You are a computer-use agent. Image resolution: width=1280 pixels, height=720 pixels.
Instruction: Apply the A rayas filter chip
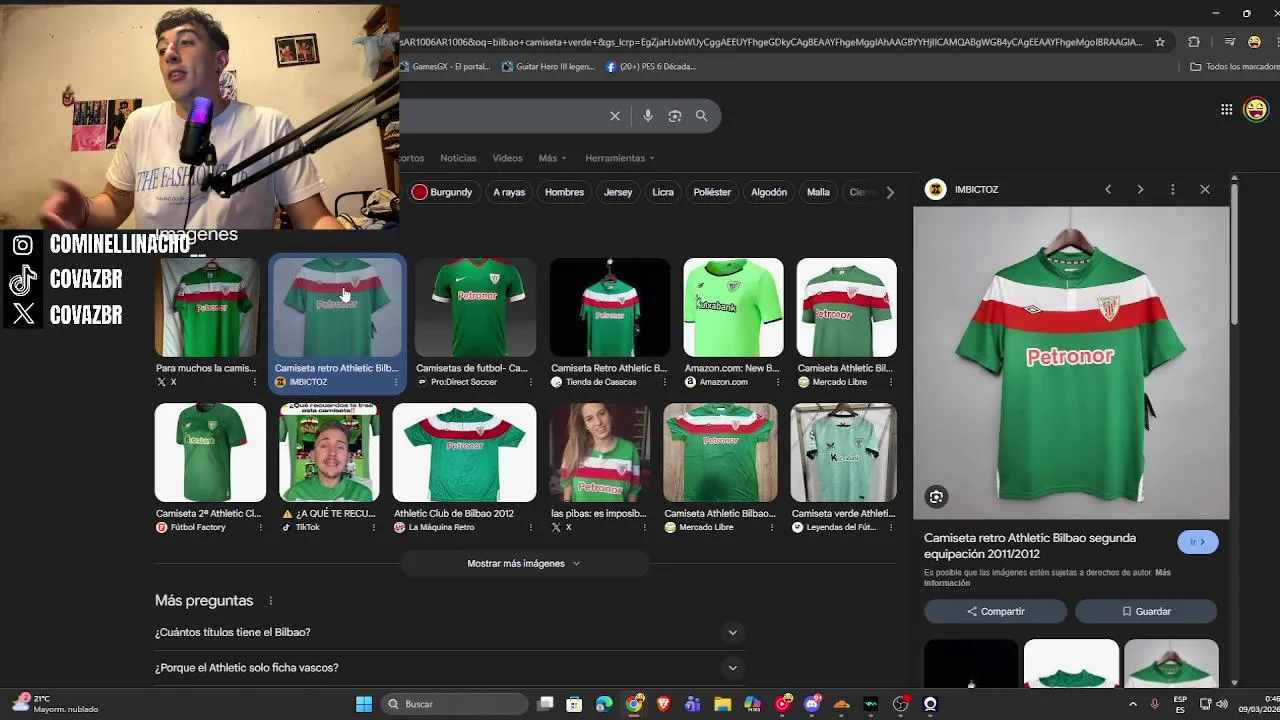point(509,192)
